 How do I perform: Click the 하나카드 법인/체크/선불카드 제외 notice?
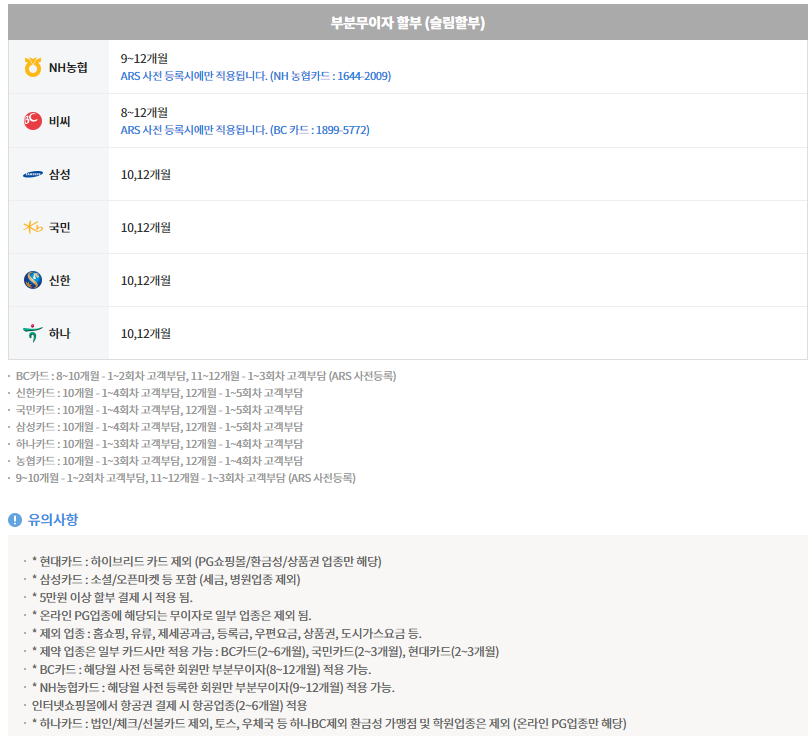coord(329,724)
